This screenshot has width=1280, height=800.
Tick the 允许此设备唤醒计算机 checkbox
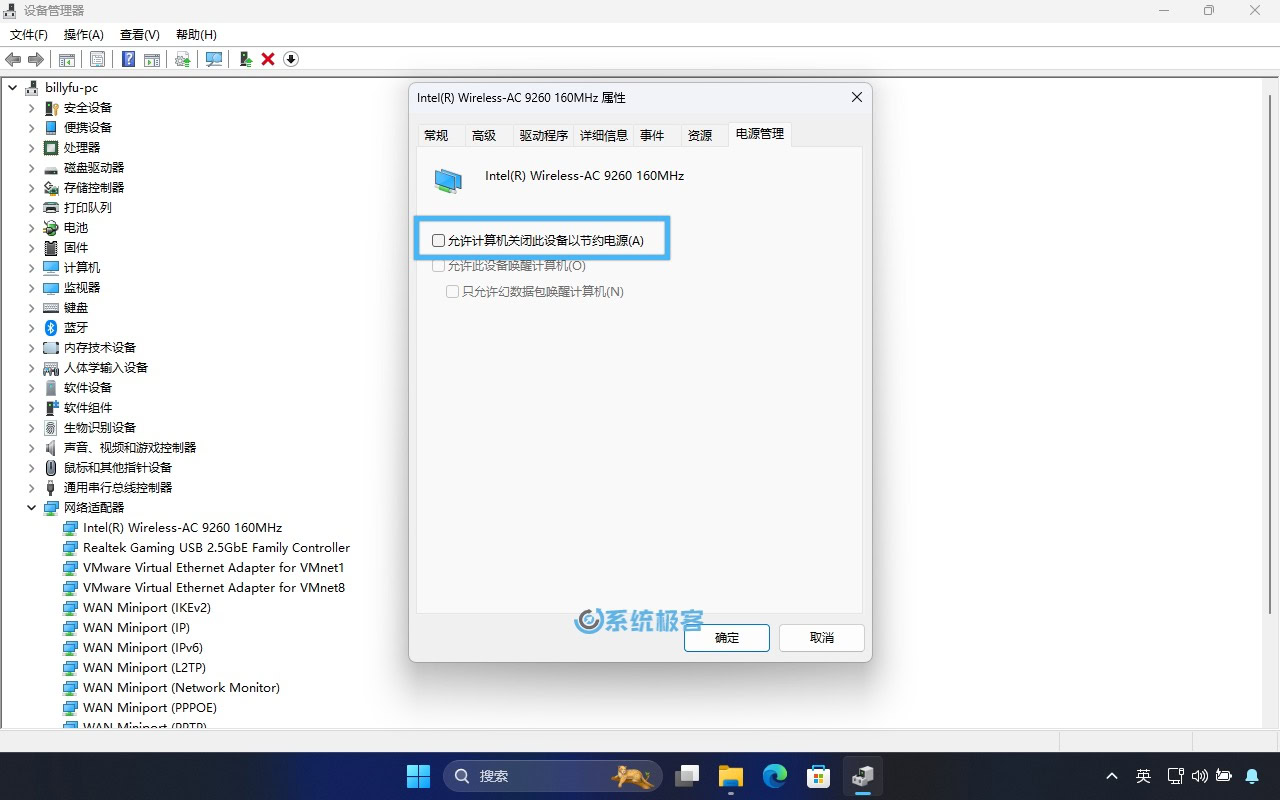point(438,266)
